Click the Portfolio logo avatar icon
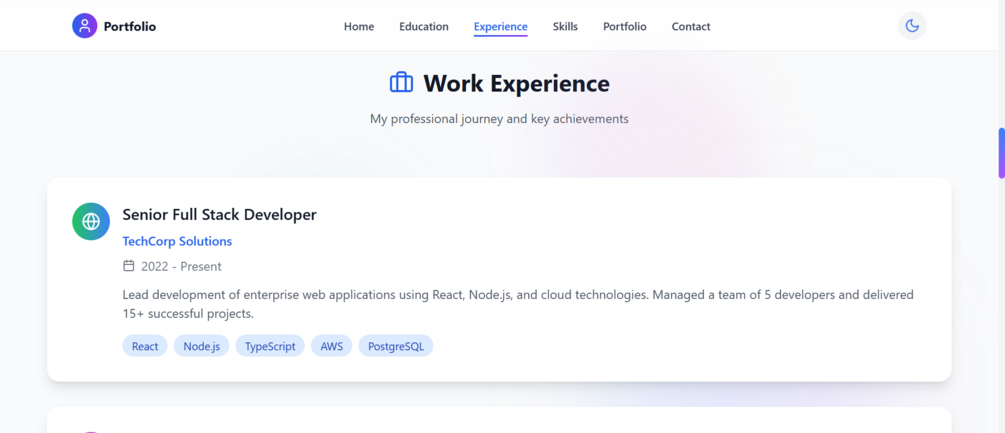Image resolution: width=1005 pixels, height=433 pixels. click(85, 26)
